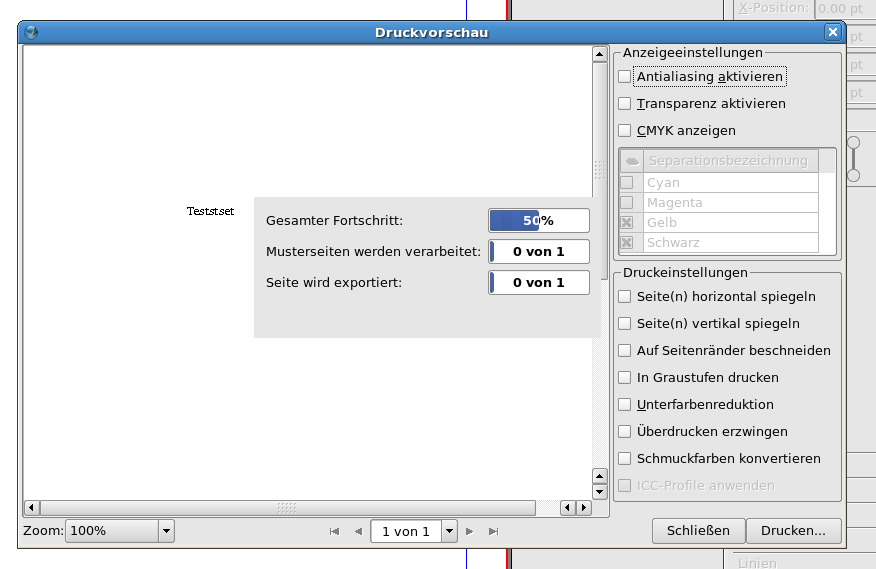Open the Zoom 100% dropdown

(x=166, y=531)
